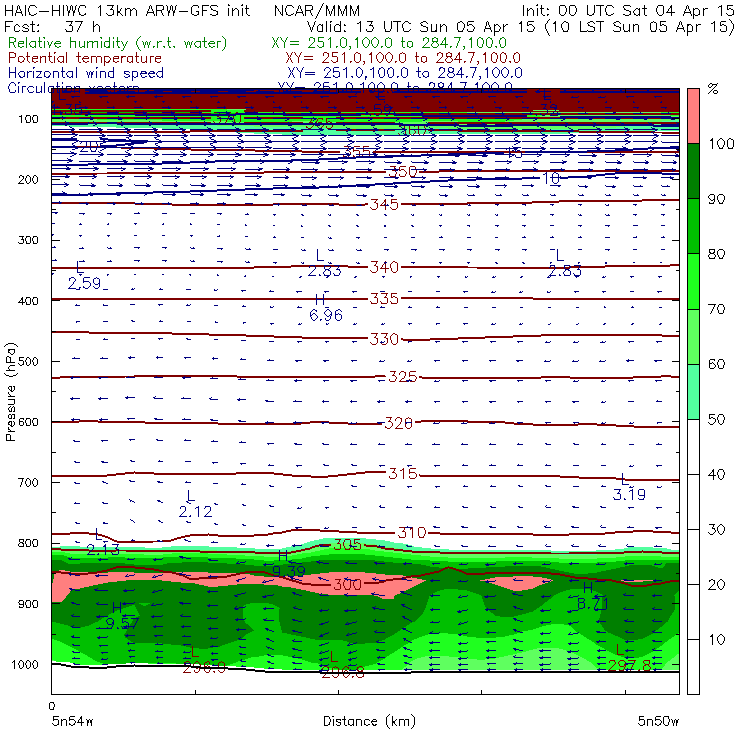The image size is (740, 740).
Task: Select the 1000 hPa pressure tick label
Action: [x=25, y=664]
